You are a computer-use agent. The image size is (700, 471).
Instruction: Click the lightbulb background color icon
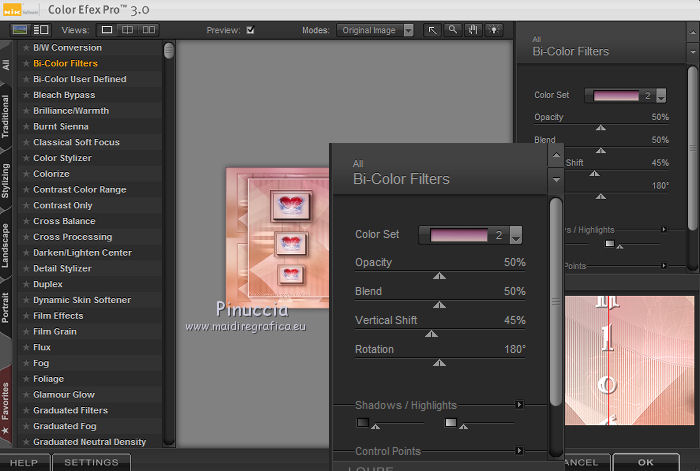click(x=494, y=30)
